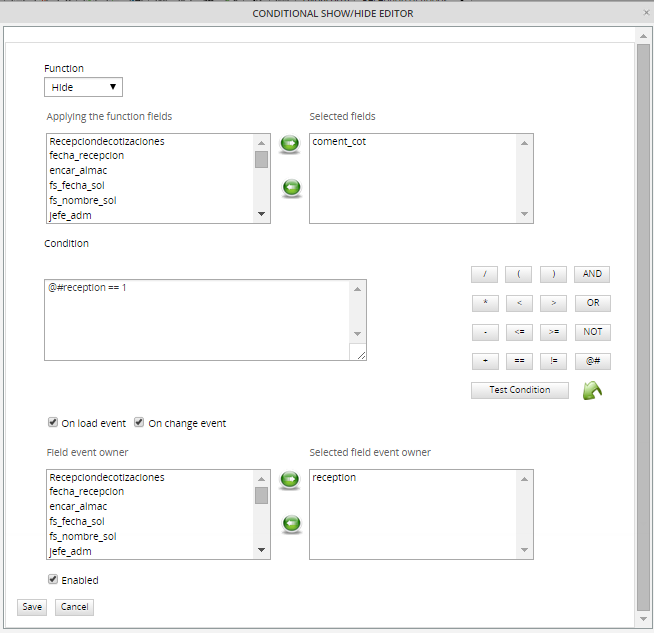Screen dimensions: 654x634
Task: Toggle the On load event checkbox
Action: click(x=53, y=422)
